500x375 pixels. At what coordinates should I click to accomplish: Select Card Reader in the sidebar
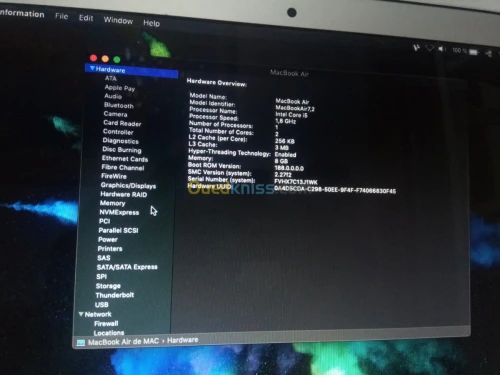[122, 123]
